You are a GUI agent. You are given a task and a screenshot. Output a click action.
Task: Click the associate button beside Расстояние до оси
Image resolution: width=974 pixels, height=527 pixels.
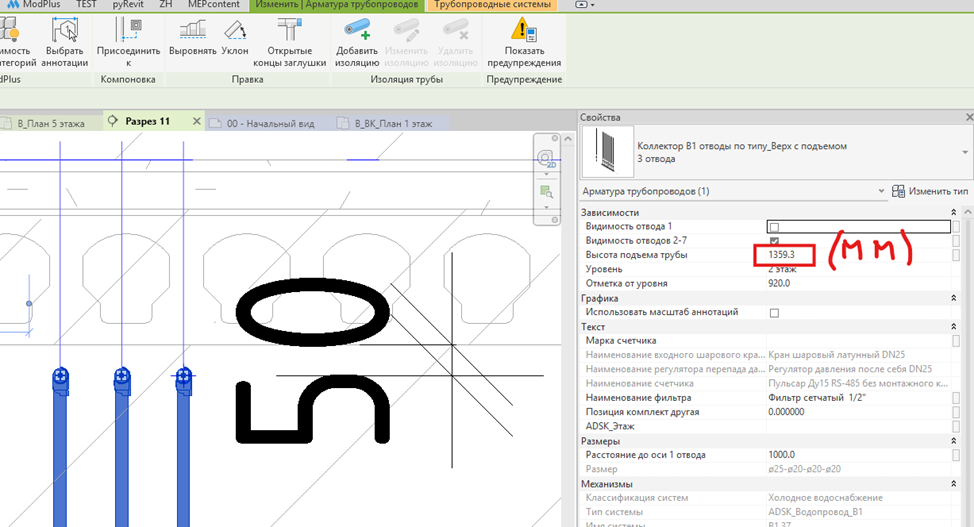(956, 455)
